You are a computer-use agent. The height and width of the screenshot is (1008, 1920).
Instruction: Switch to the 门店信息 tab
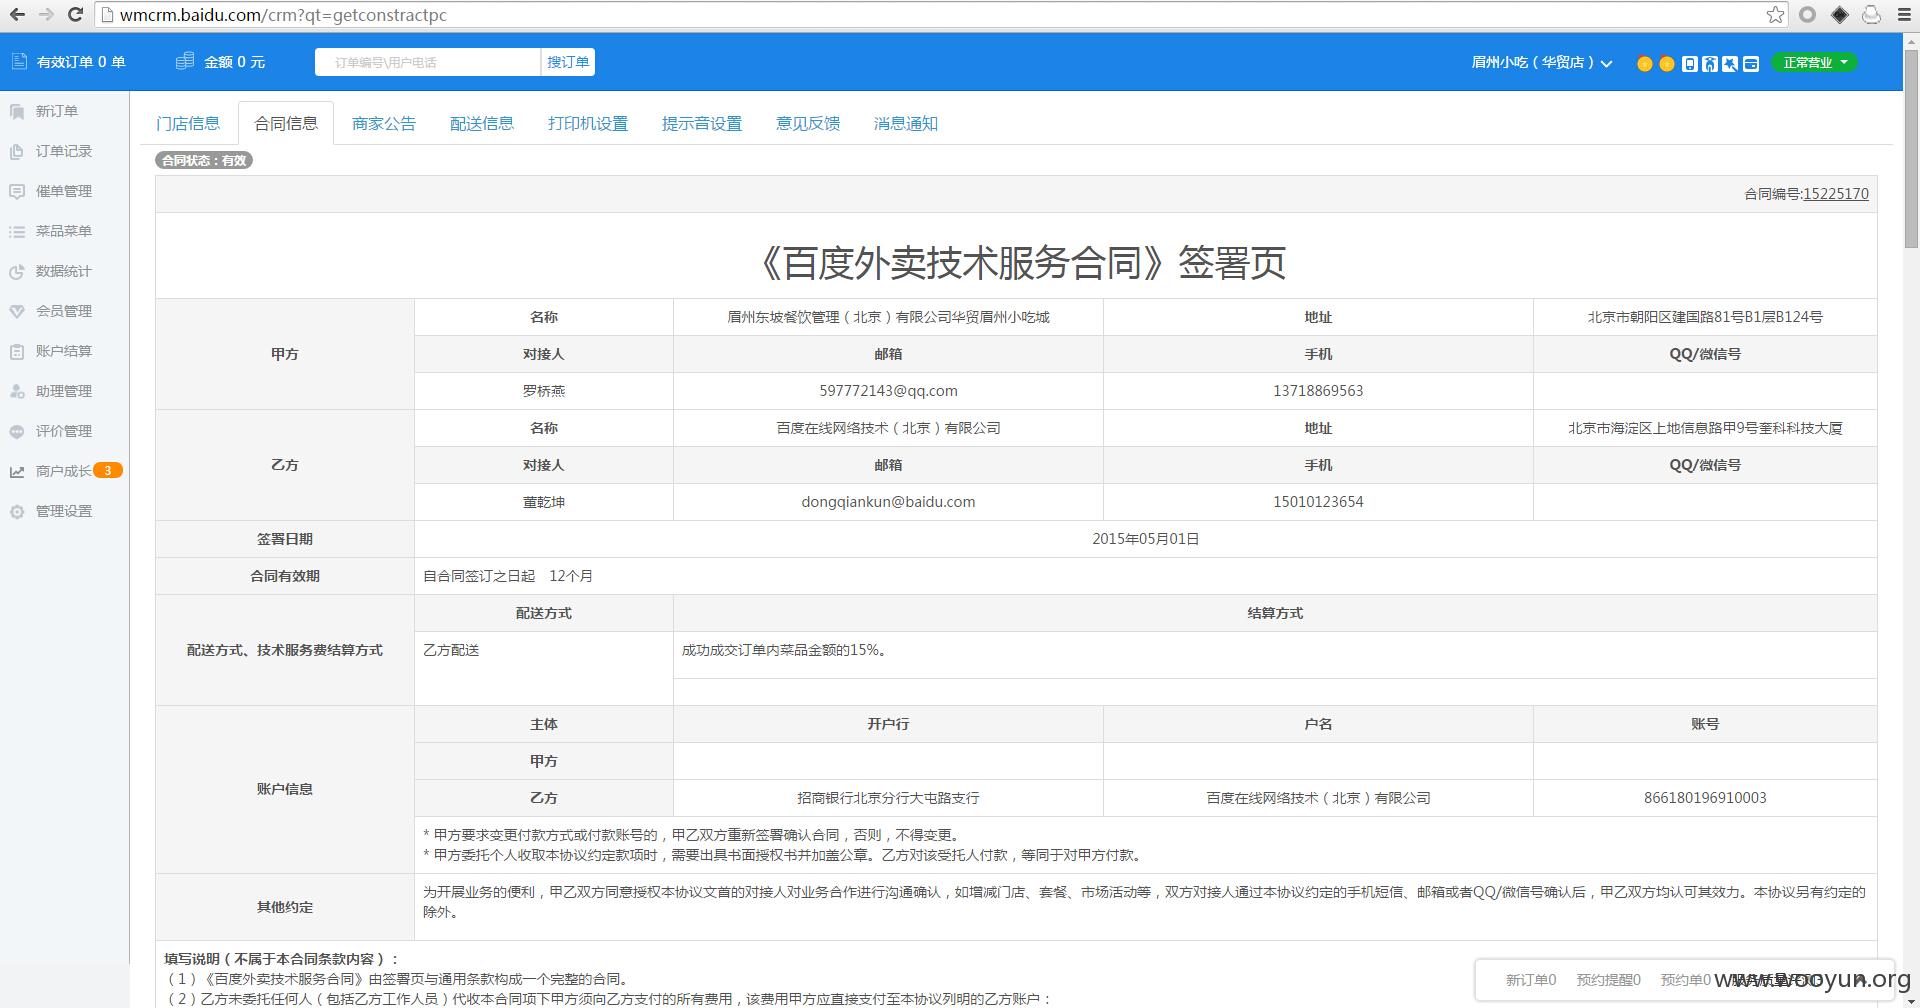pyautogui.click(x=188, y=123)
